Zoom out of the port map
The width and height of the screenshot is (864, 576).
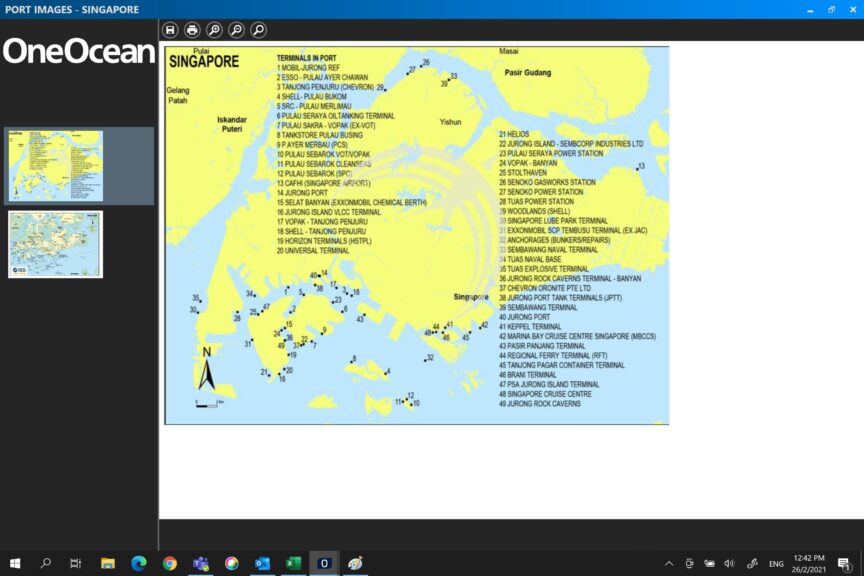click(236, 30)
